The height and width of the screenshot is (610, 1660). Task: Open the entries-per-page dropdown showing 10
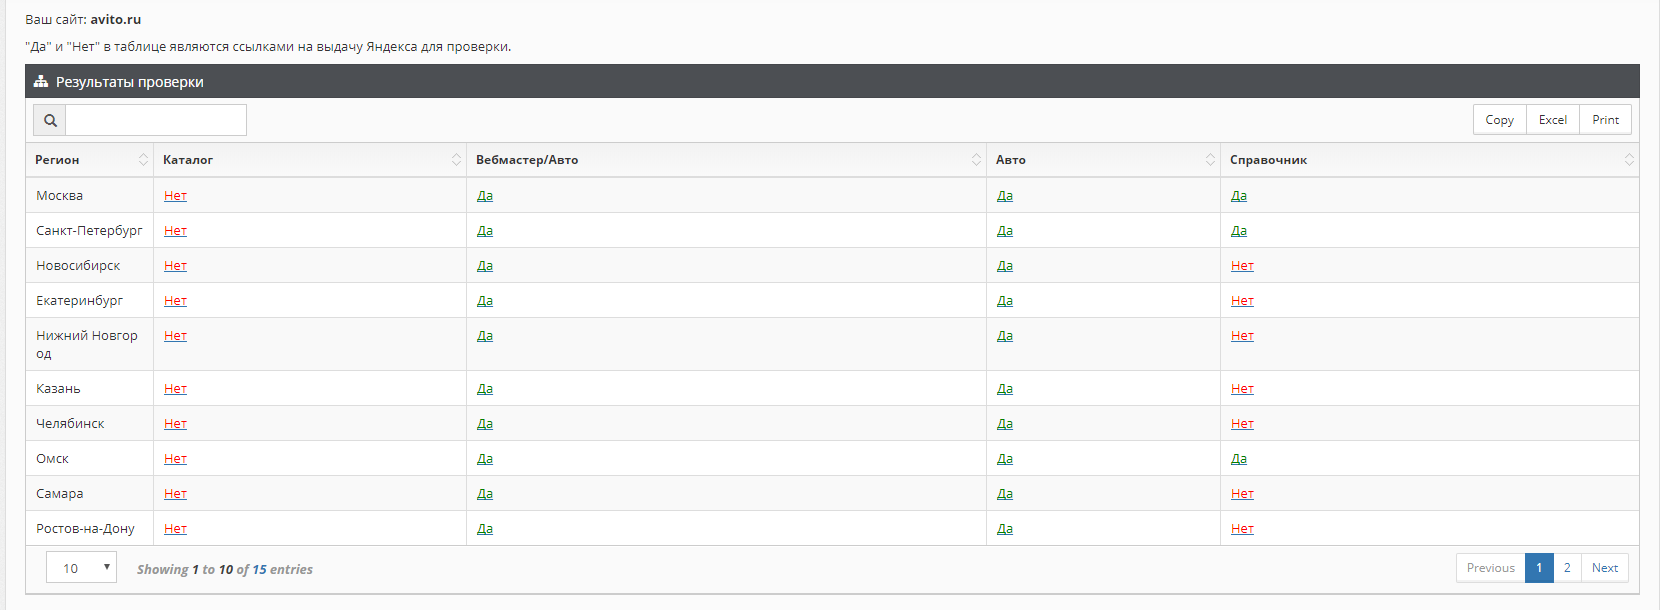[x=81, y=568]
